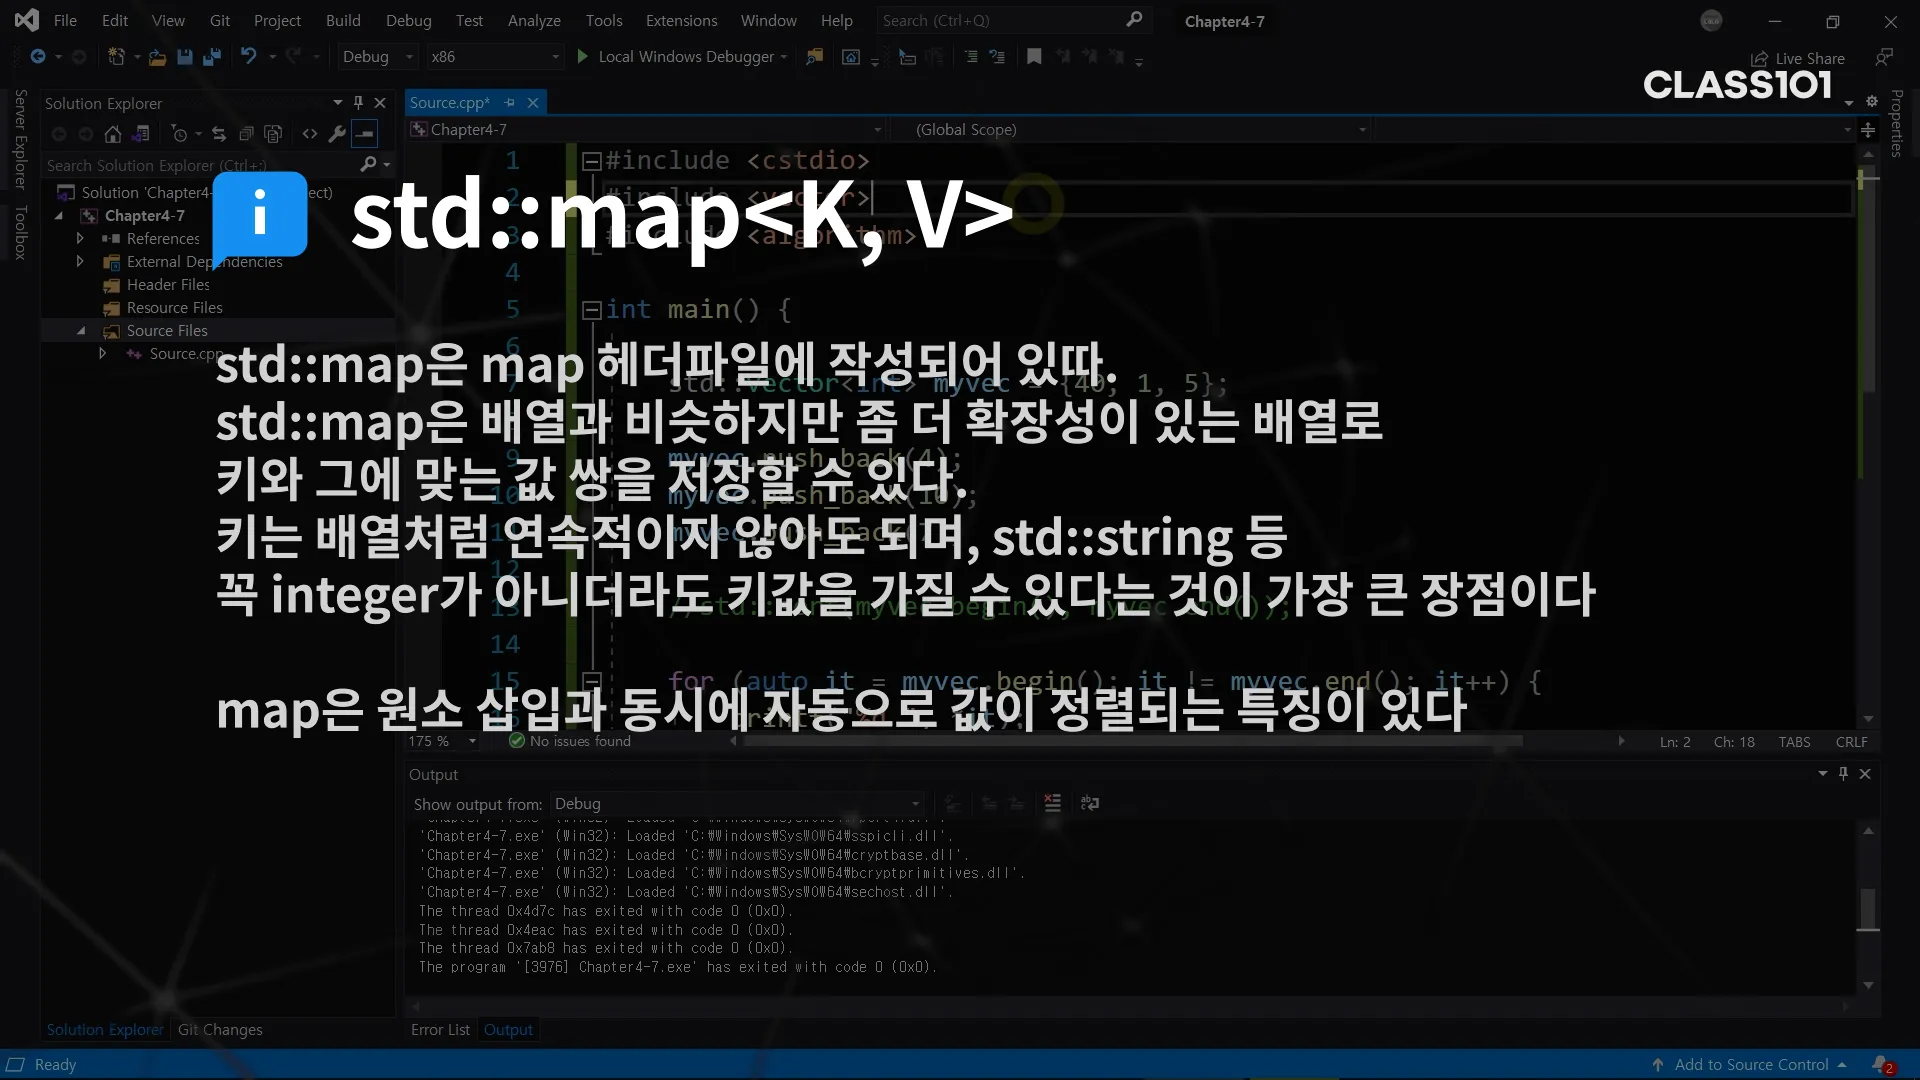Click the Solution Explorer Home icon
This screenshot has width=1920, height=1080.
coord(113,134)
